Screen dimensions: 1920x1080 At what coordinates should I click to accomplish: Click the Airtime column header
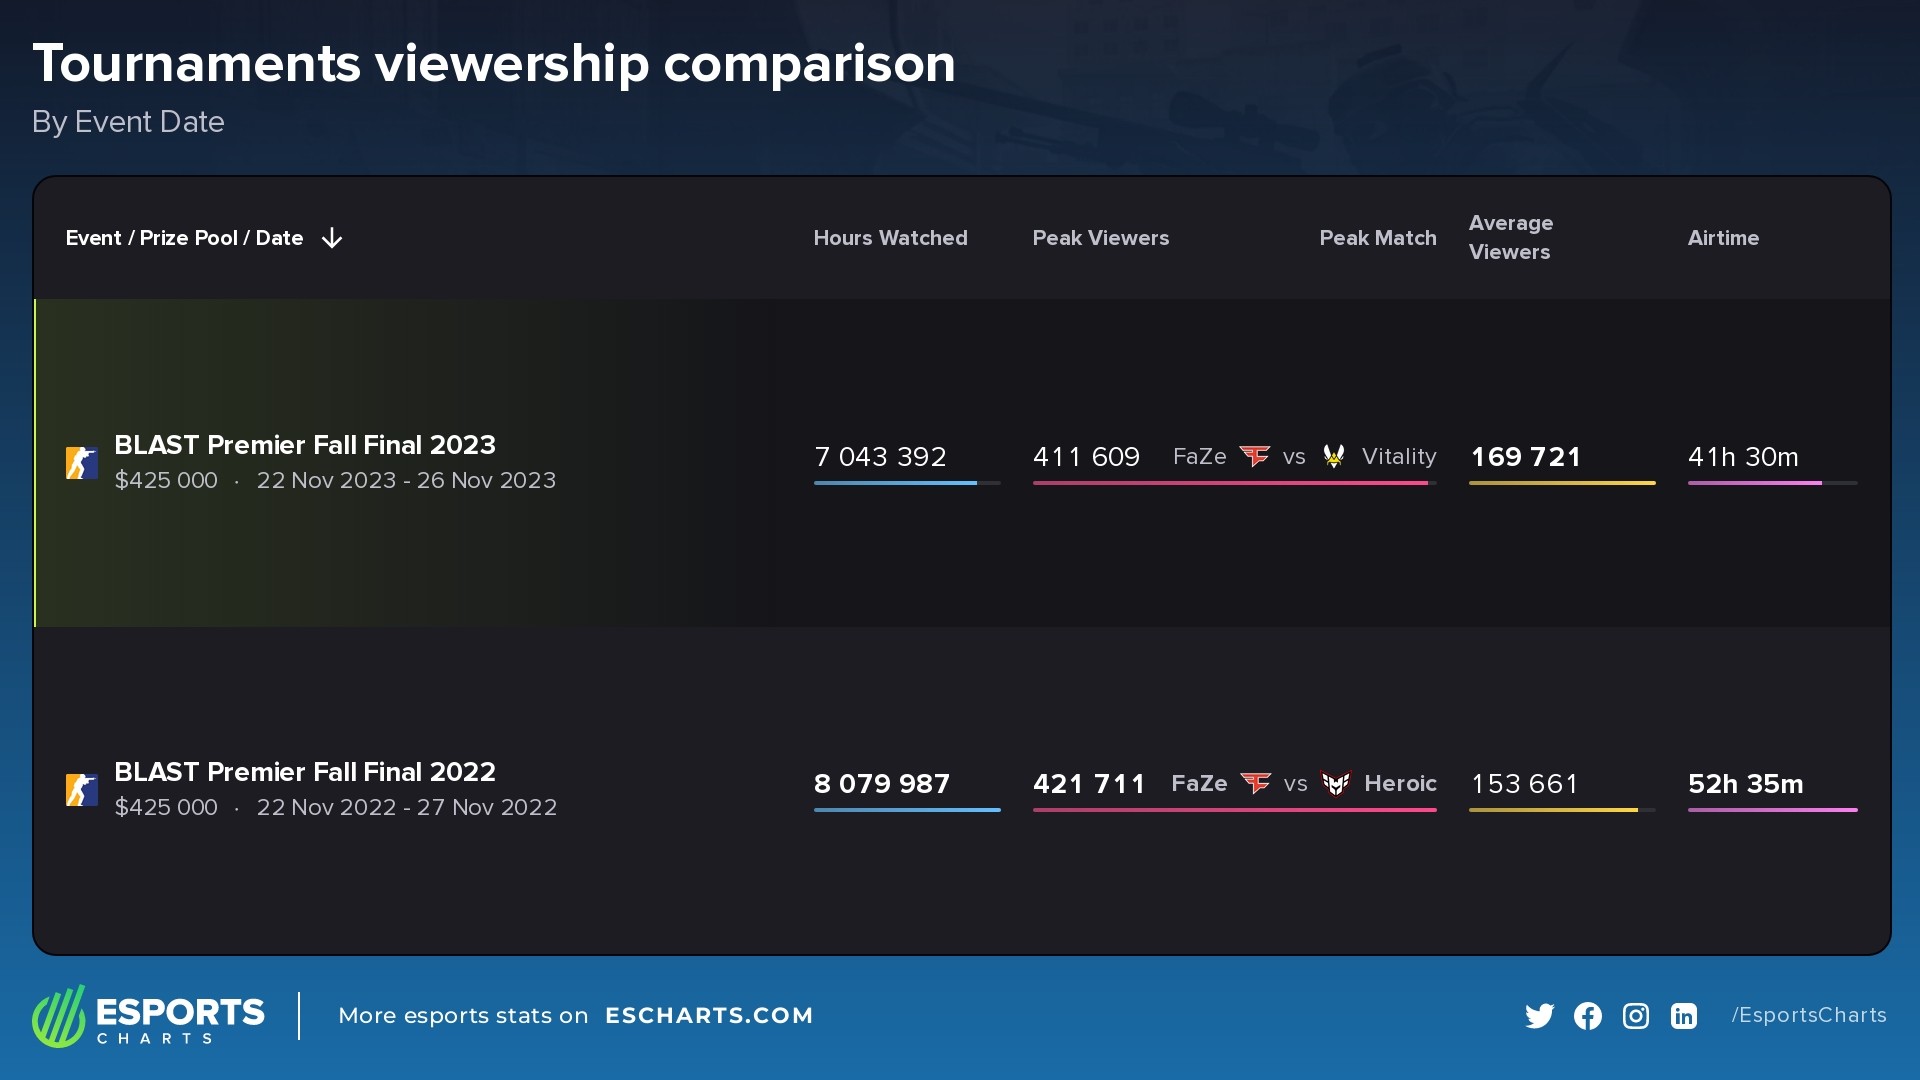pos(1723,238)
